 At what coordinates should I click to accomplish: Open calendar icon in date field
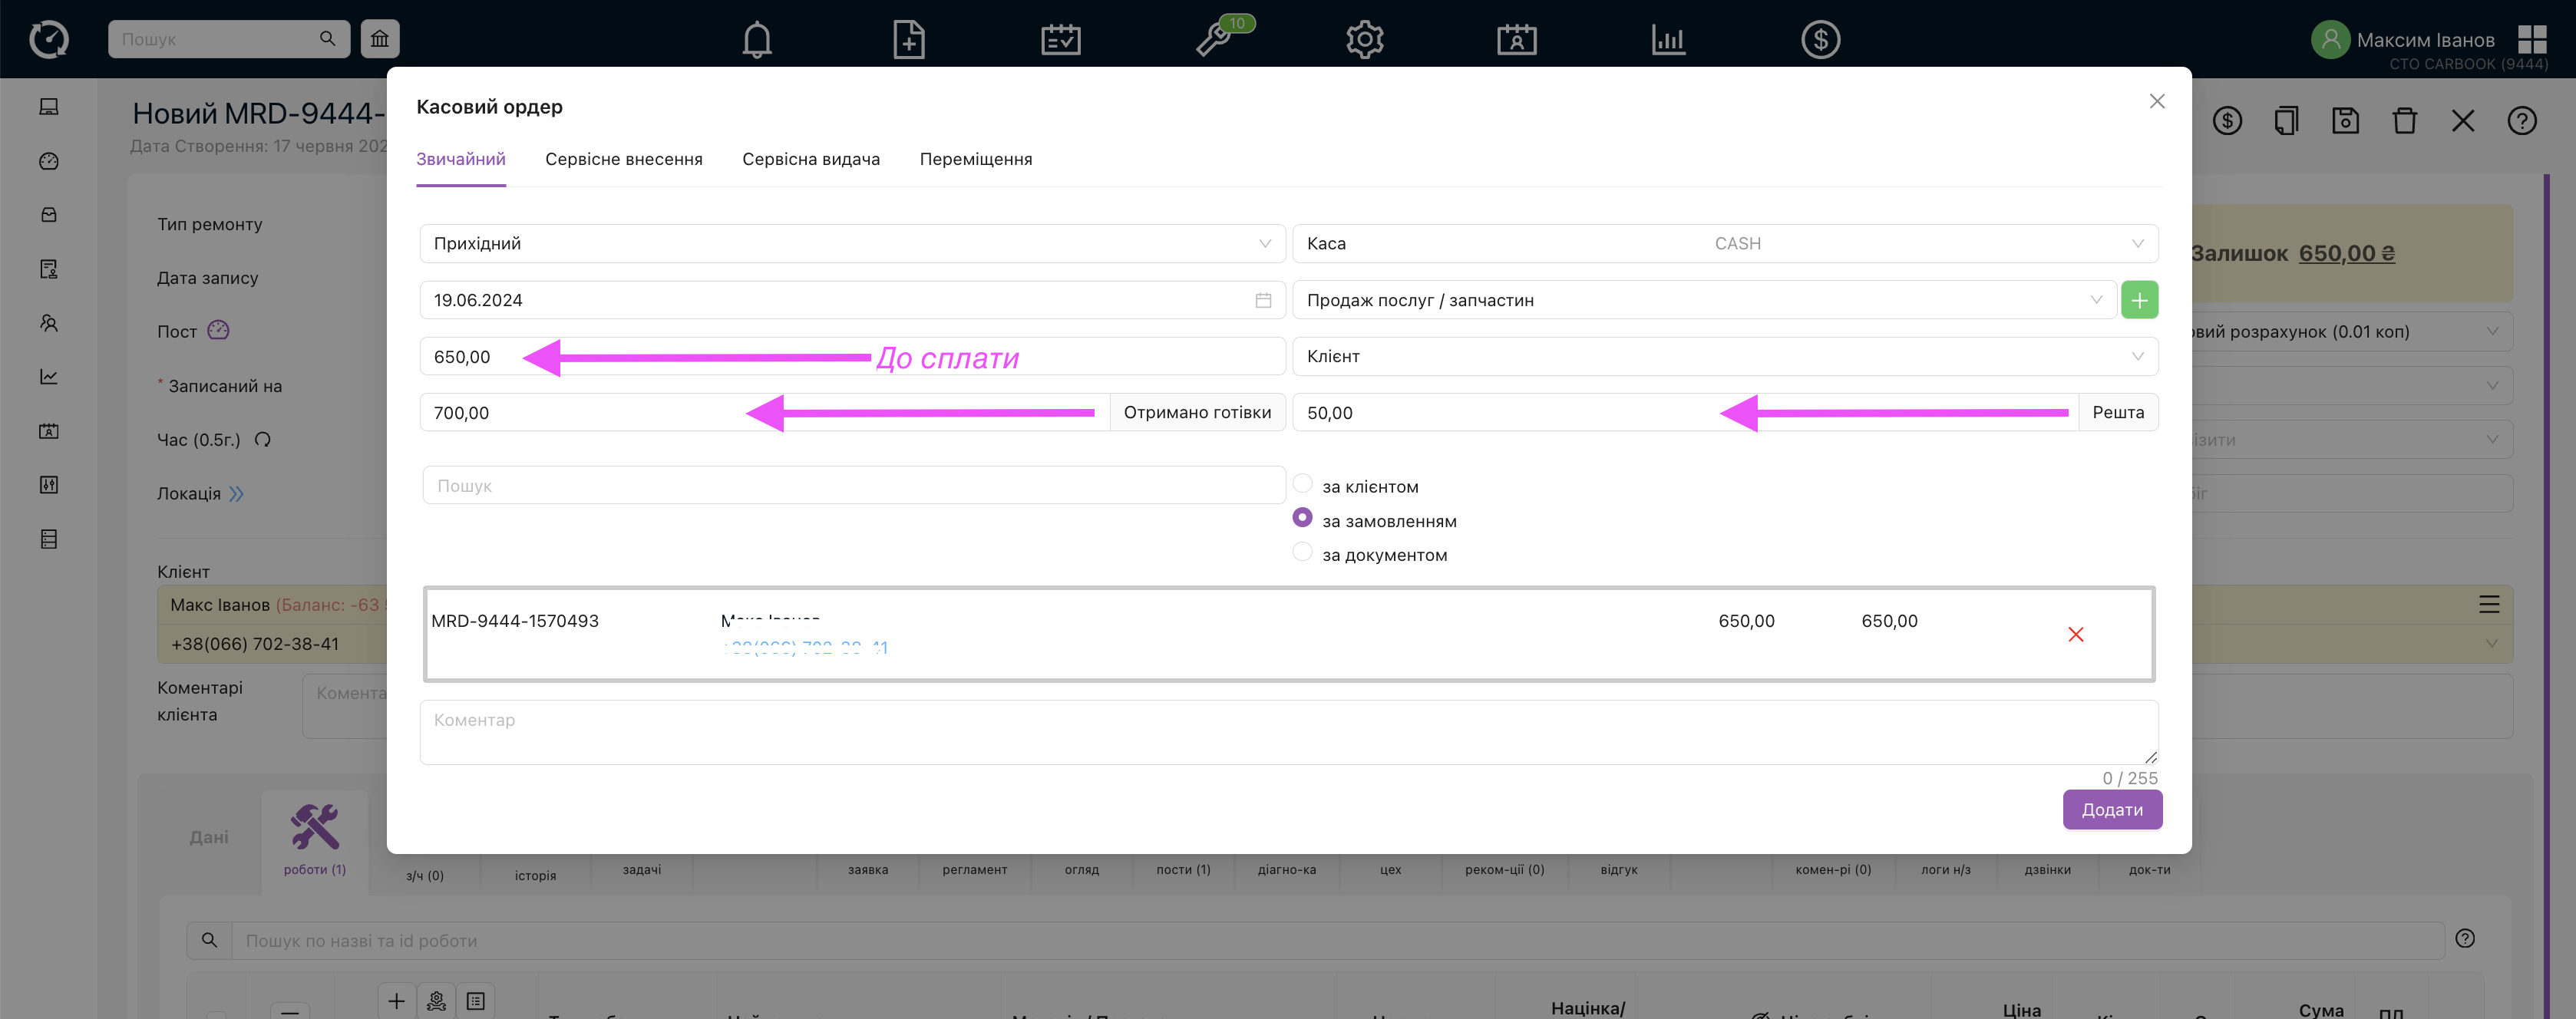1263,300
